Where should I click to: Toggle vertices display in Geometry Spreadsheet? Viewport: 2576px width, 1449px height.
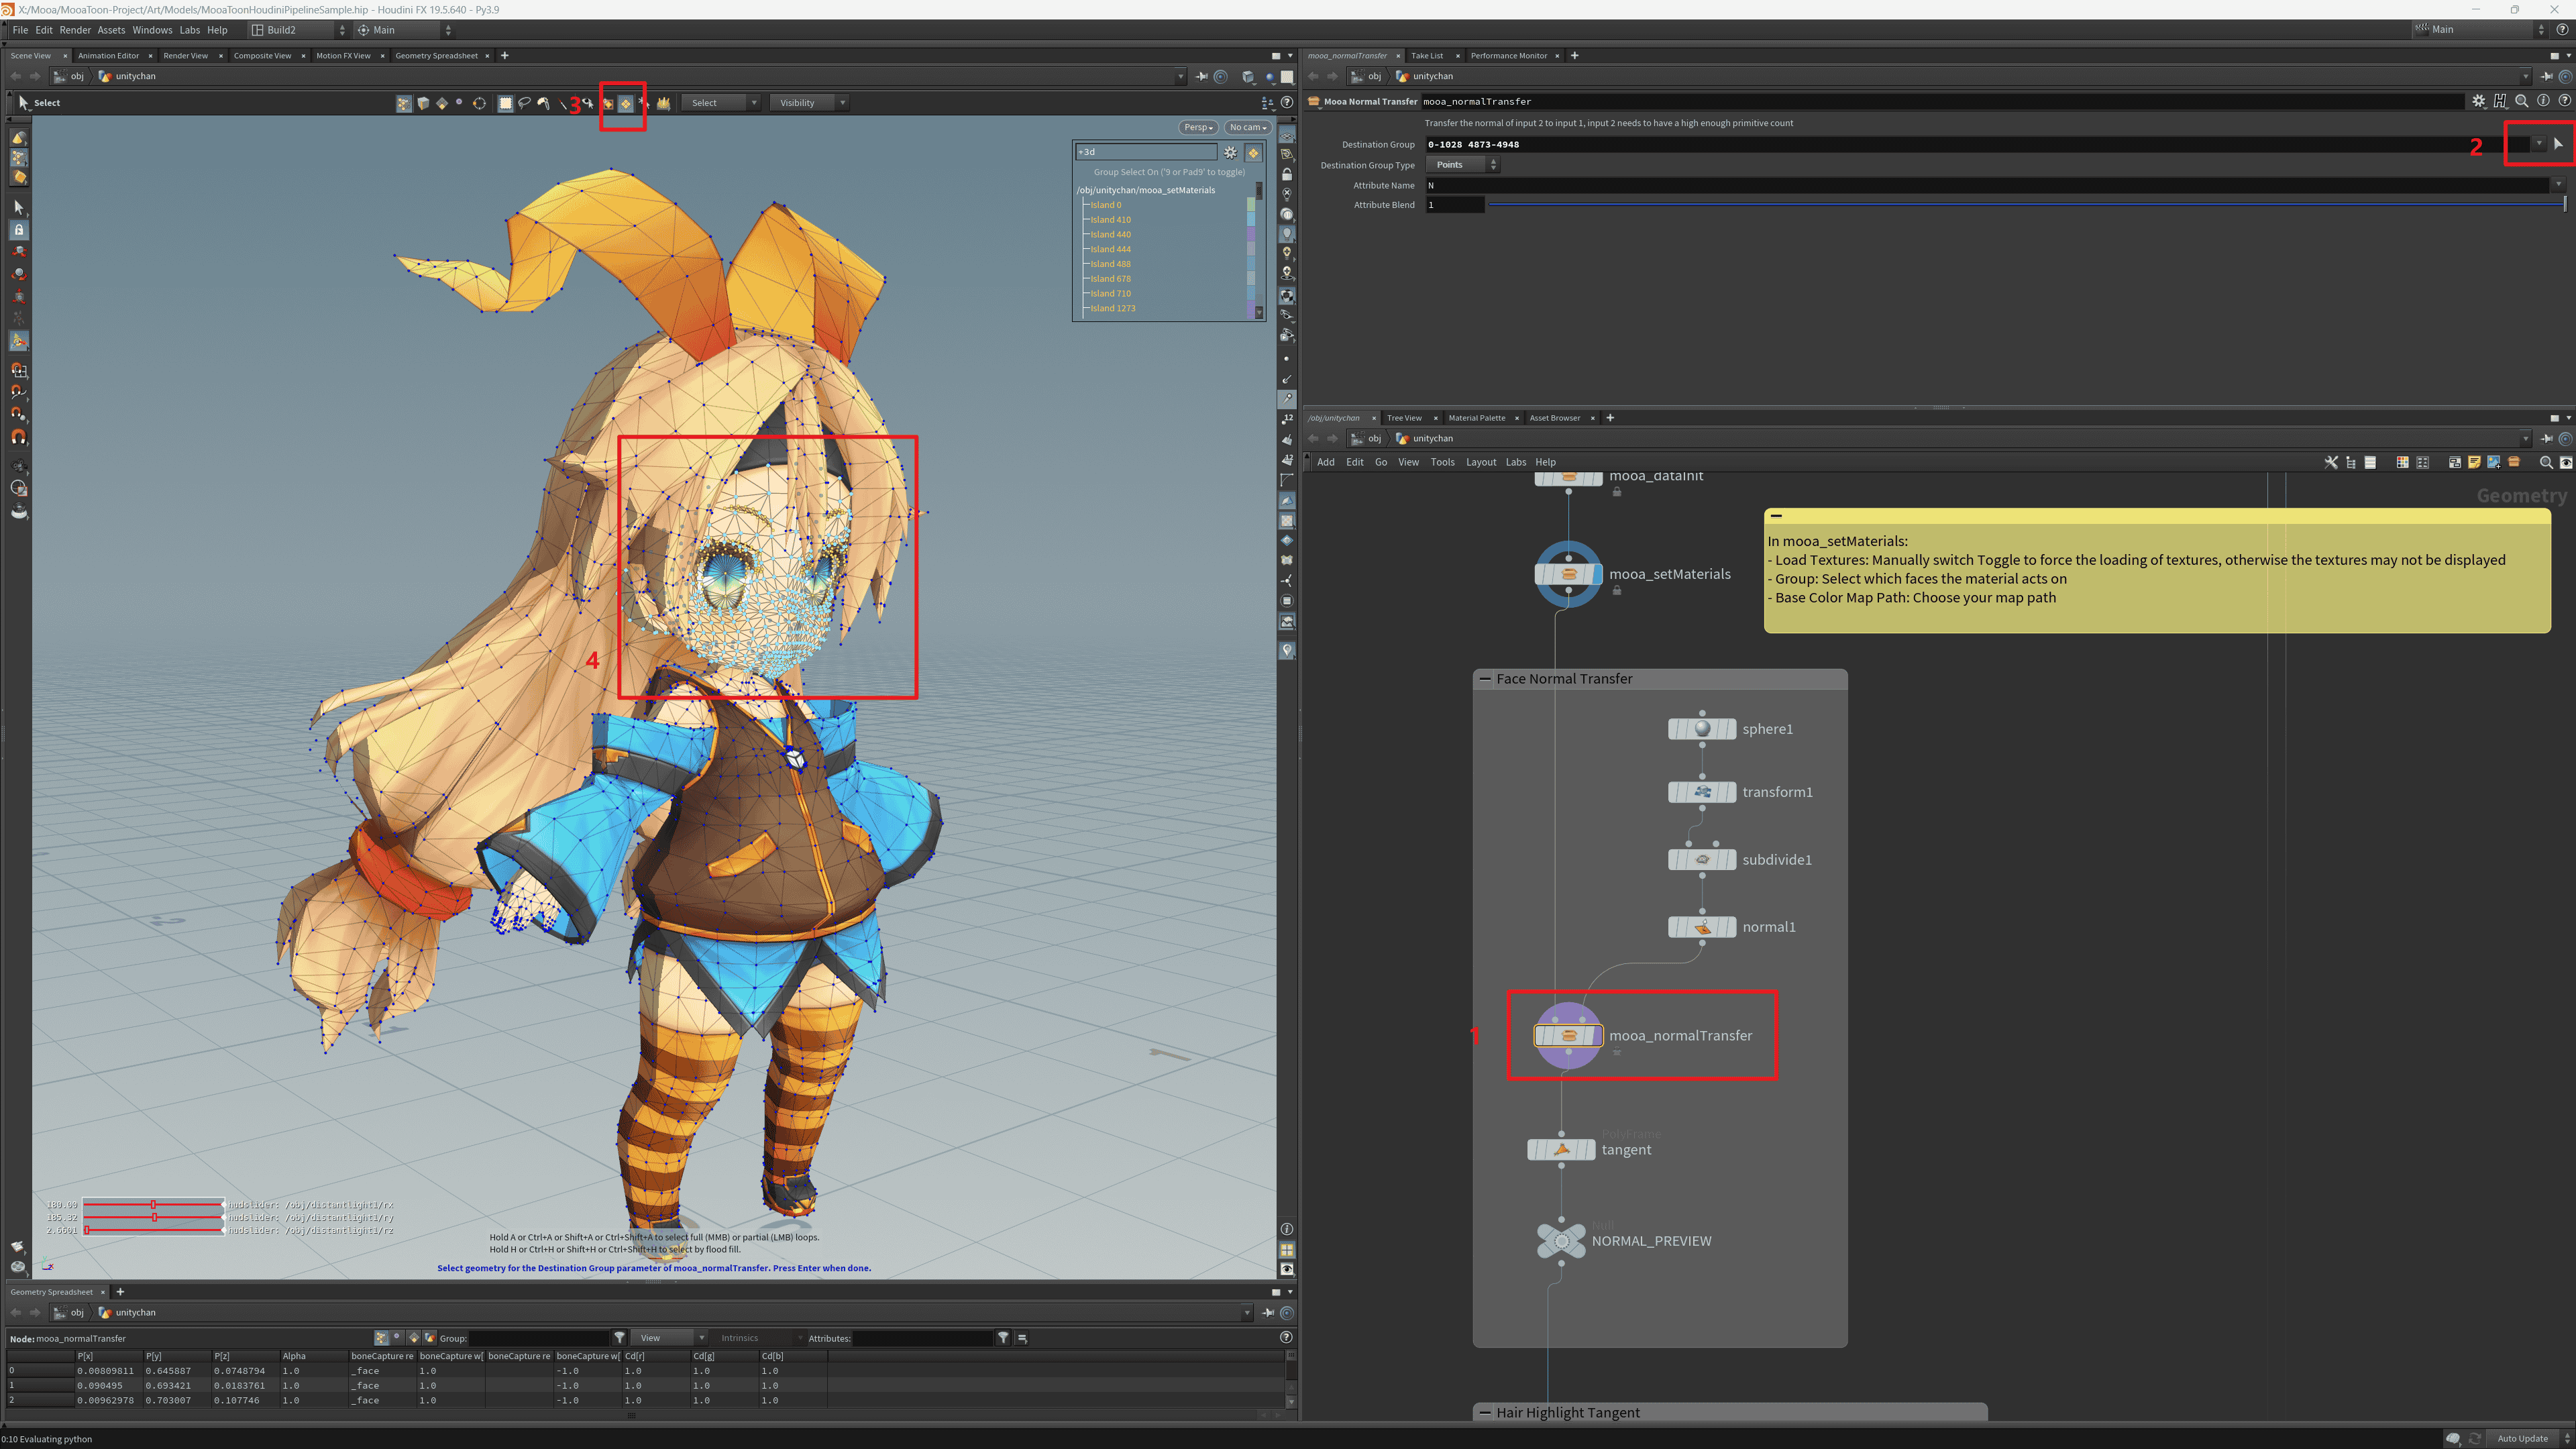pyautogui.click(x=397, y=1338)
